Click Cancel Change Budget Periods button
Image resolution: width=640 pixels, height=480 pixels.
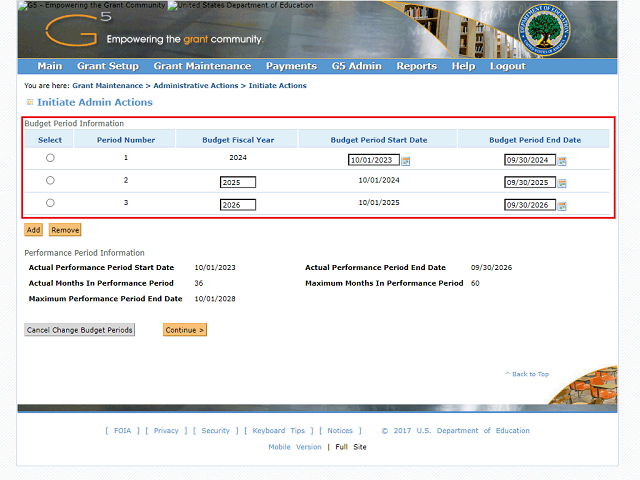[x=80, y=330]
